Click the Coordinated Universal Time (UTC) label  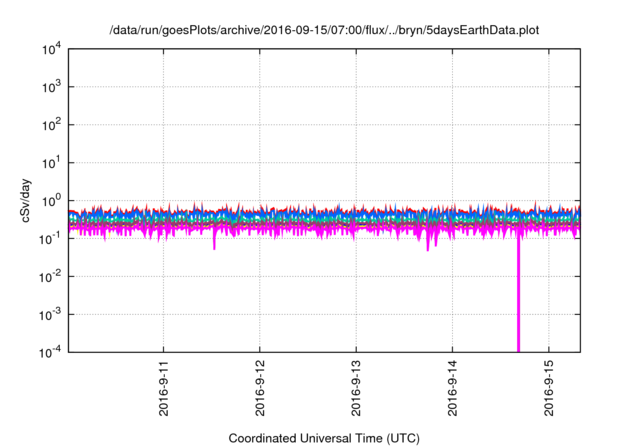point(324,439)
